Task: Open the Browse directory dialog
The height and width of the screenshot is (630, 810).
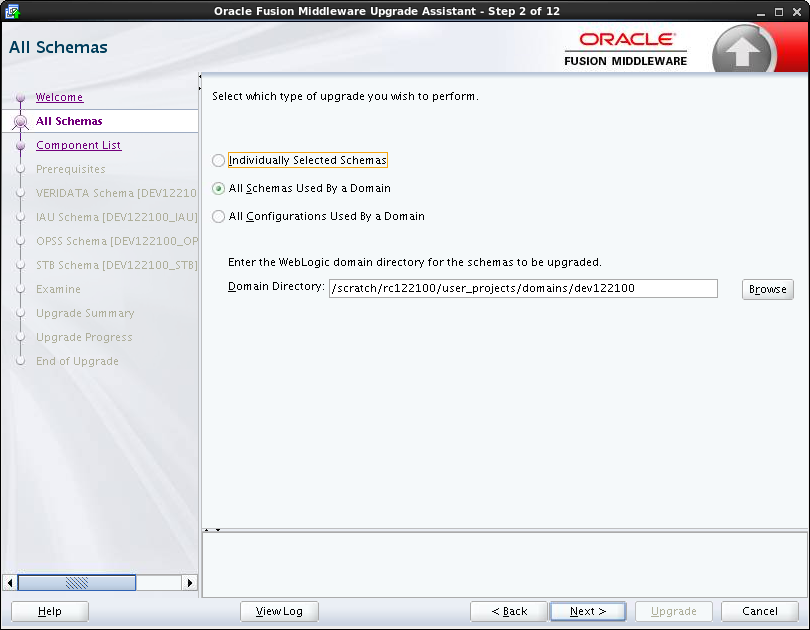Action: point(767,289)
